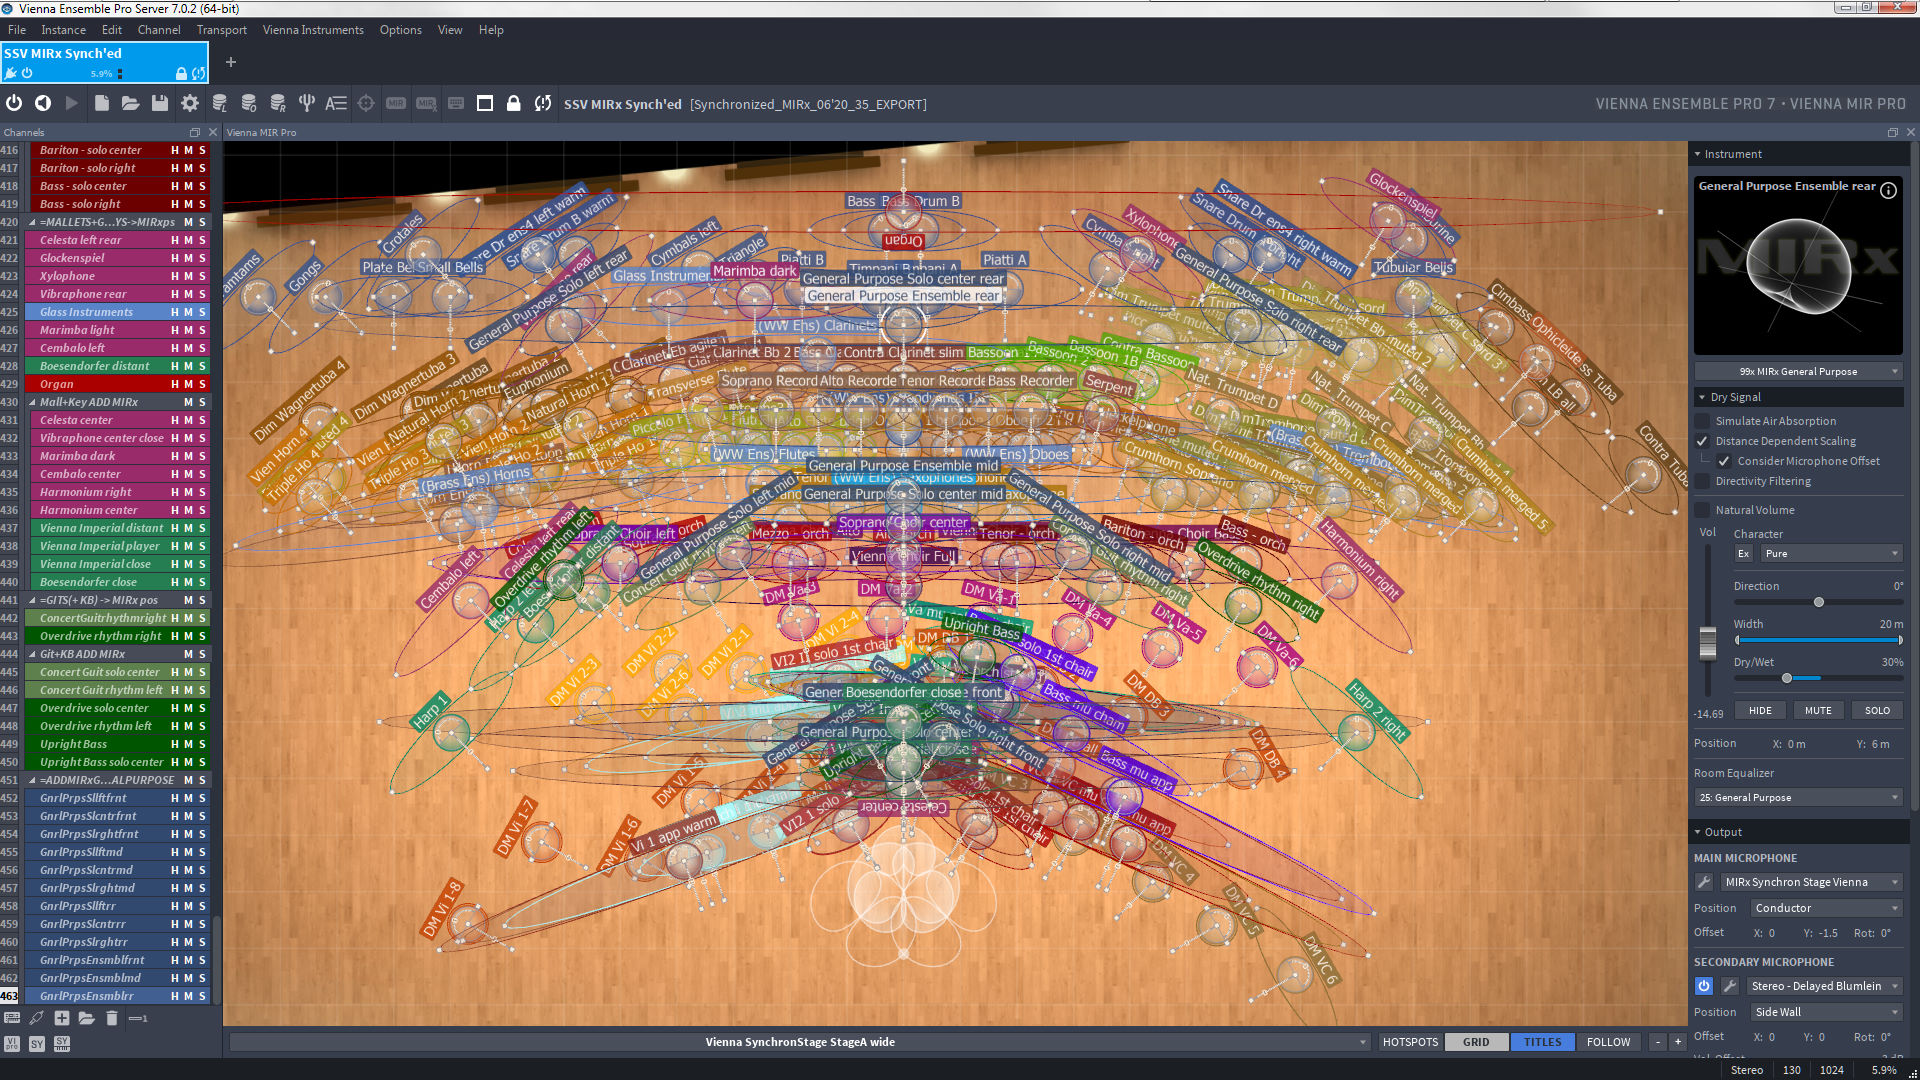
Task: Click the Vol fader handle
Action: click(1708, 642)
